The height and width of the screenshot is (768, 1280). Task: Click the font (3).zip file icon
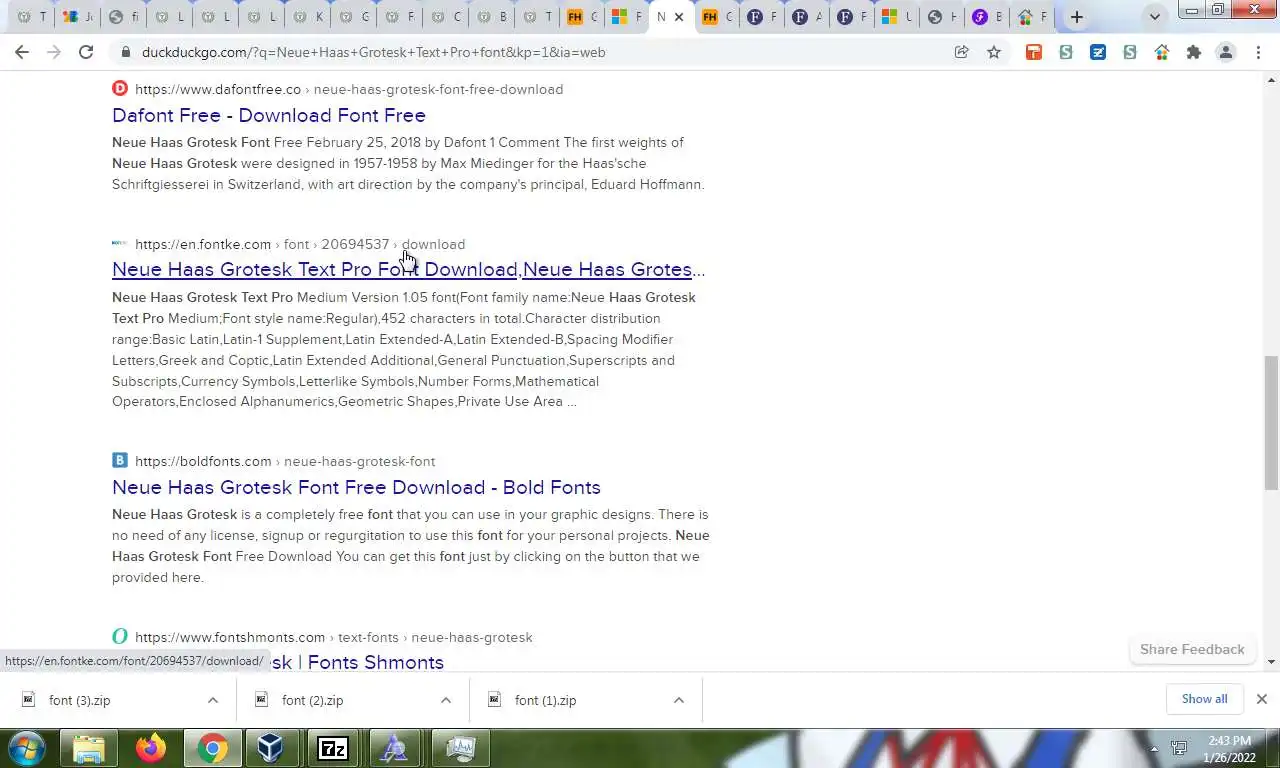pos(29,700)
